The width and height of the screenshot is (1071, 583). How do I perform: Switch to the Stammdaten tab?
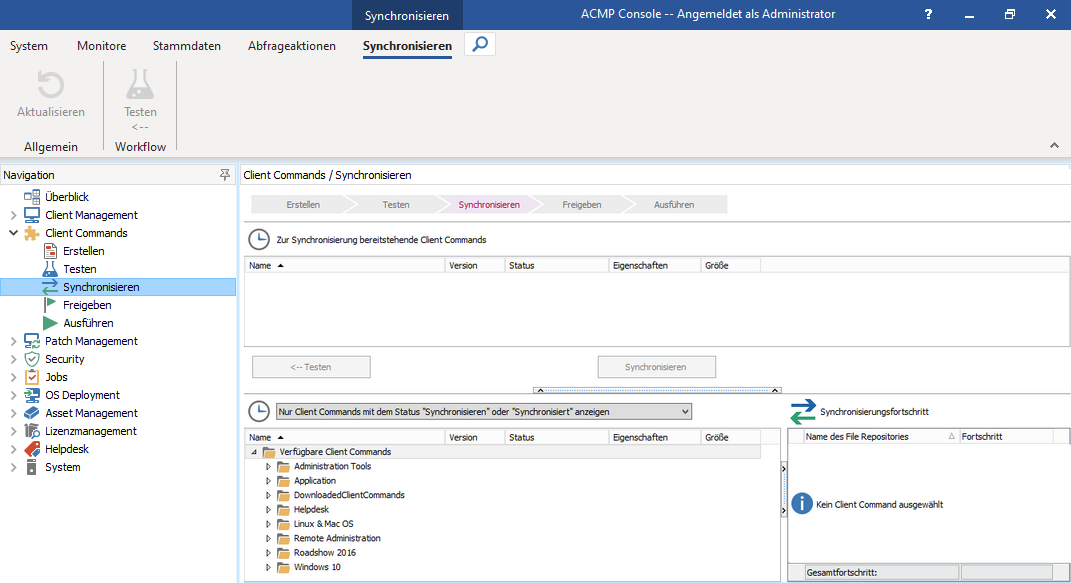tap(186, 45)
